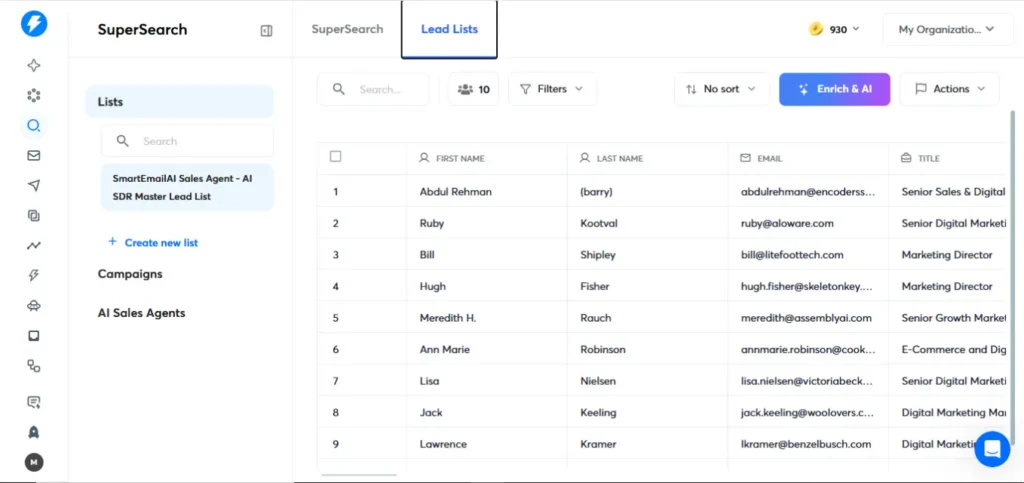
Task: Click the gold credits coin icon
Action: 816,29
